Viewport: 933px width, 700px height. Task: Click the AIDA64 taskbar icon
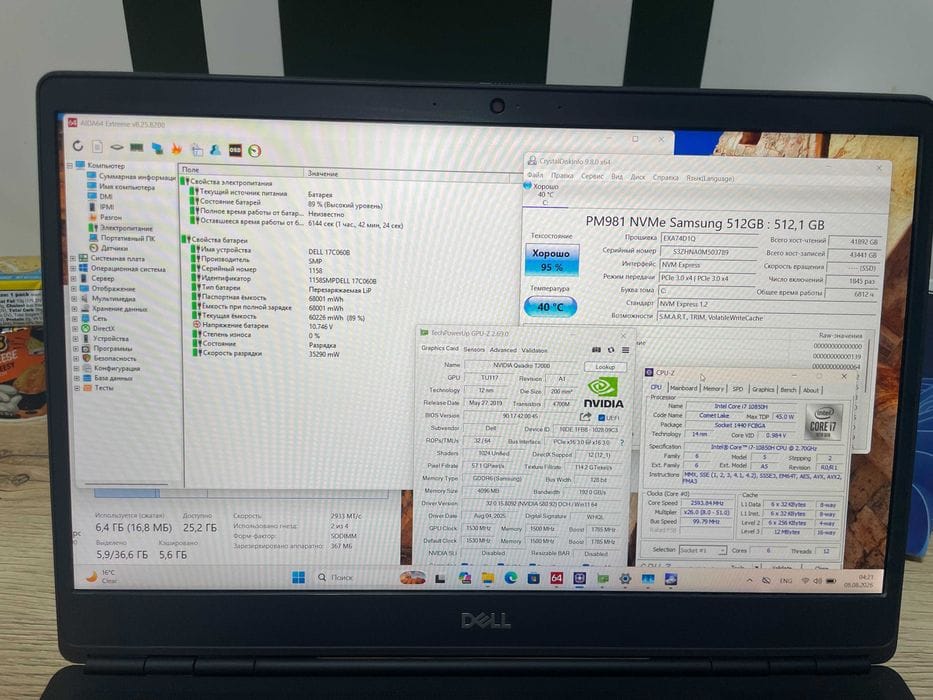(x=556, y=578)
